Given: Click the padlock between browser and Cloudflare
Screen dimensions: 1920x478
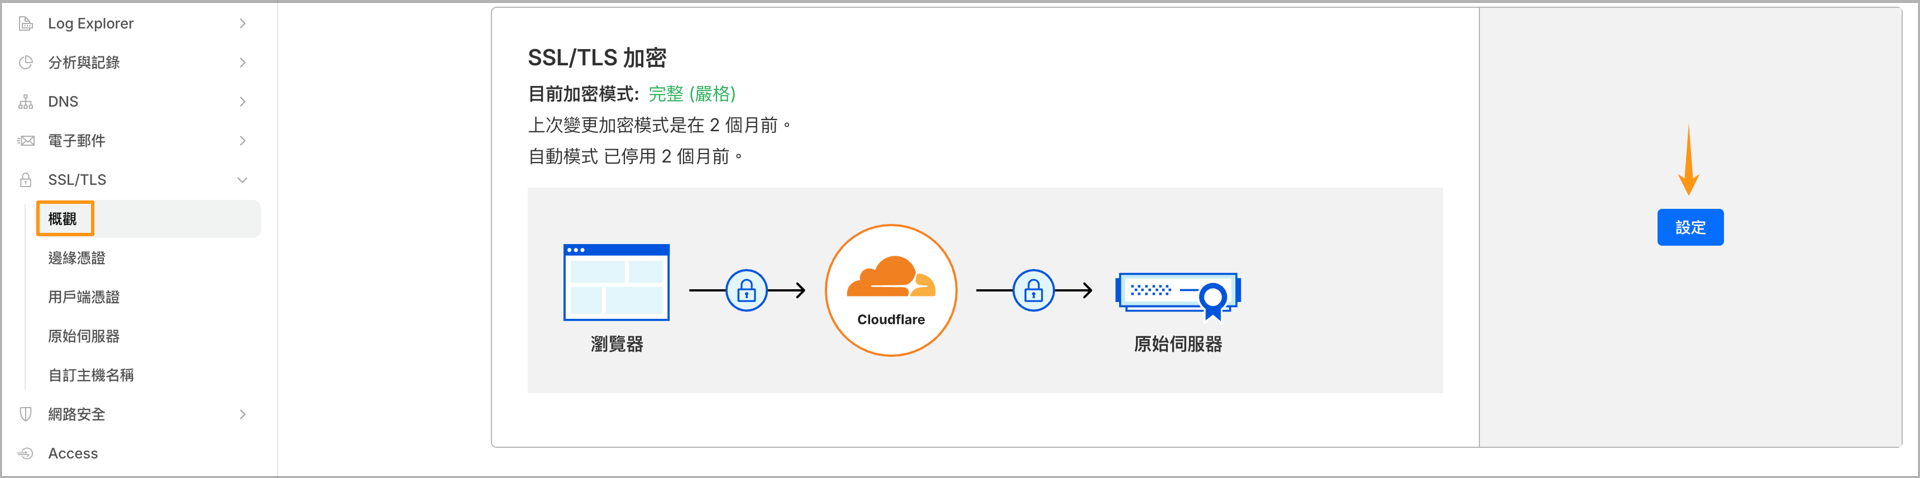Looking at the screenshot, I should pos(746,291).
